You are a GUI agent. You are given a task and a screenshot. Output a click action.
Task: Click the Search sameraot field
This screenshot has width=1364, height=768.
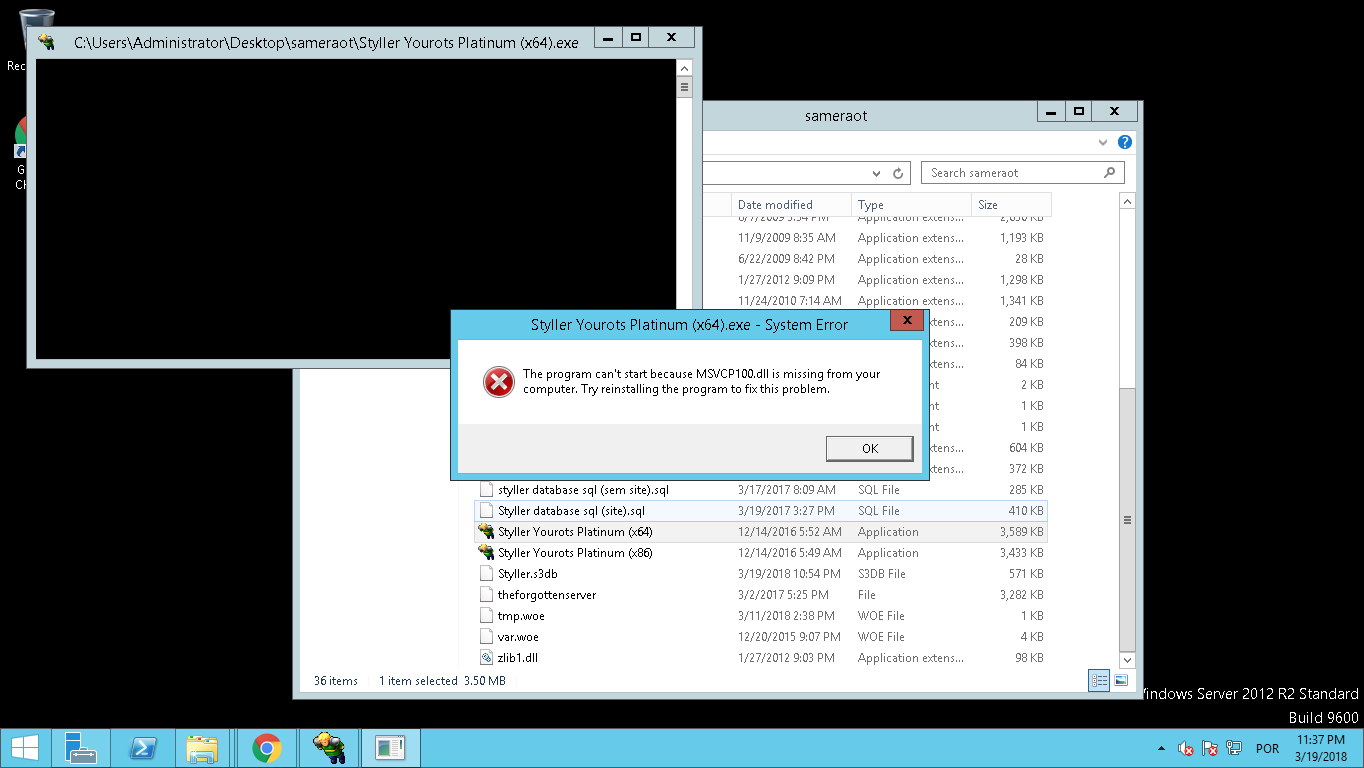click(x=1022, y=173)
